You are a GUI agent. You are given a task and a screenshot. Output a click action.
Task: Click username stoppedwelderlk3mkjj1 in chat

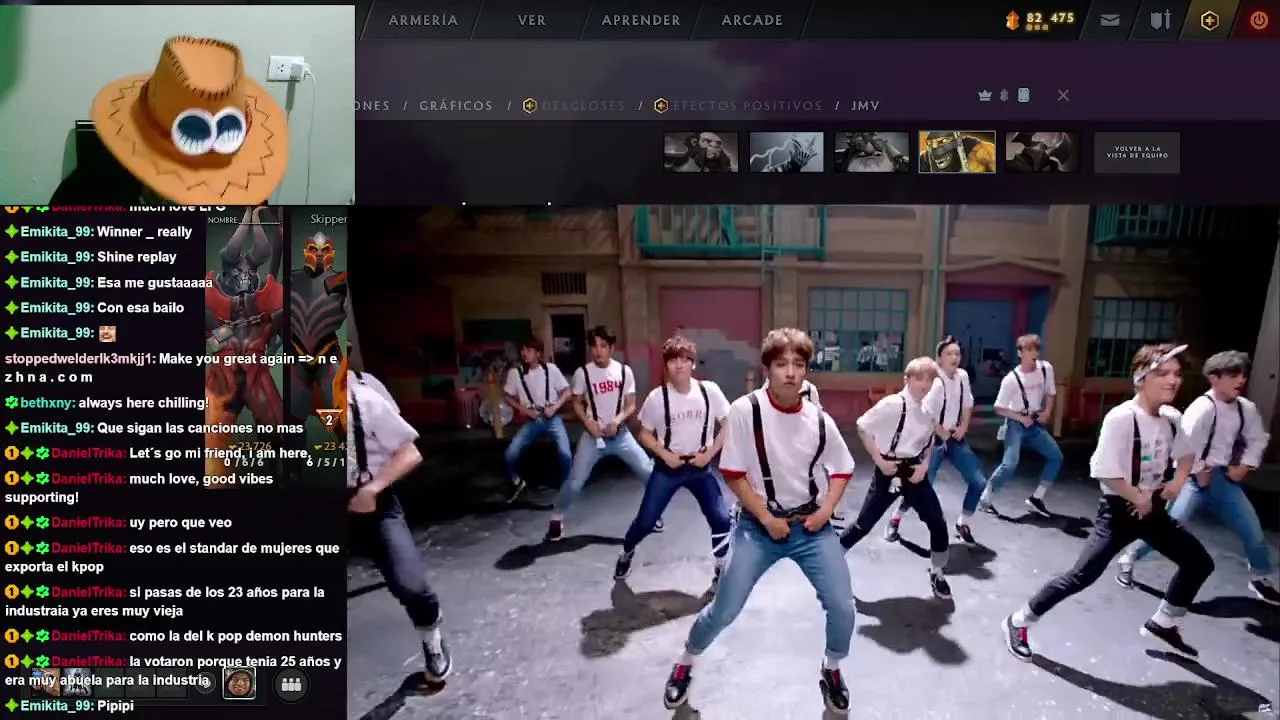79,359
